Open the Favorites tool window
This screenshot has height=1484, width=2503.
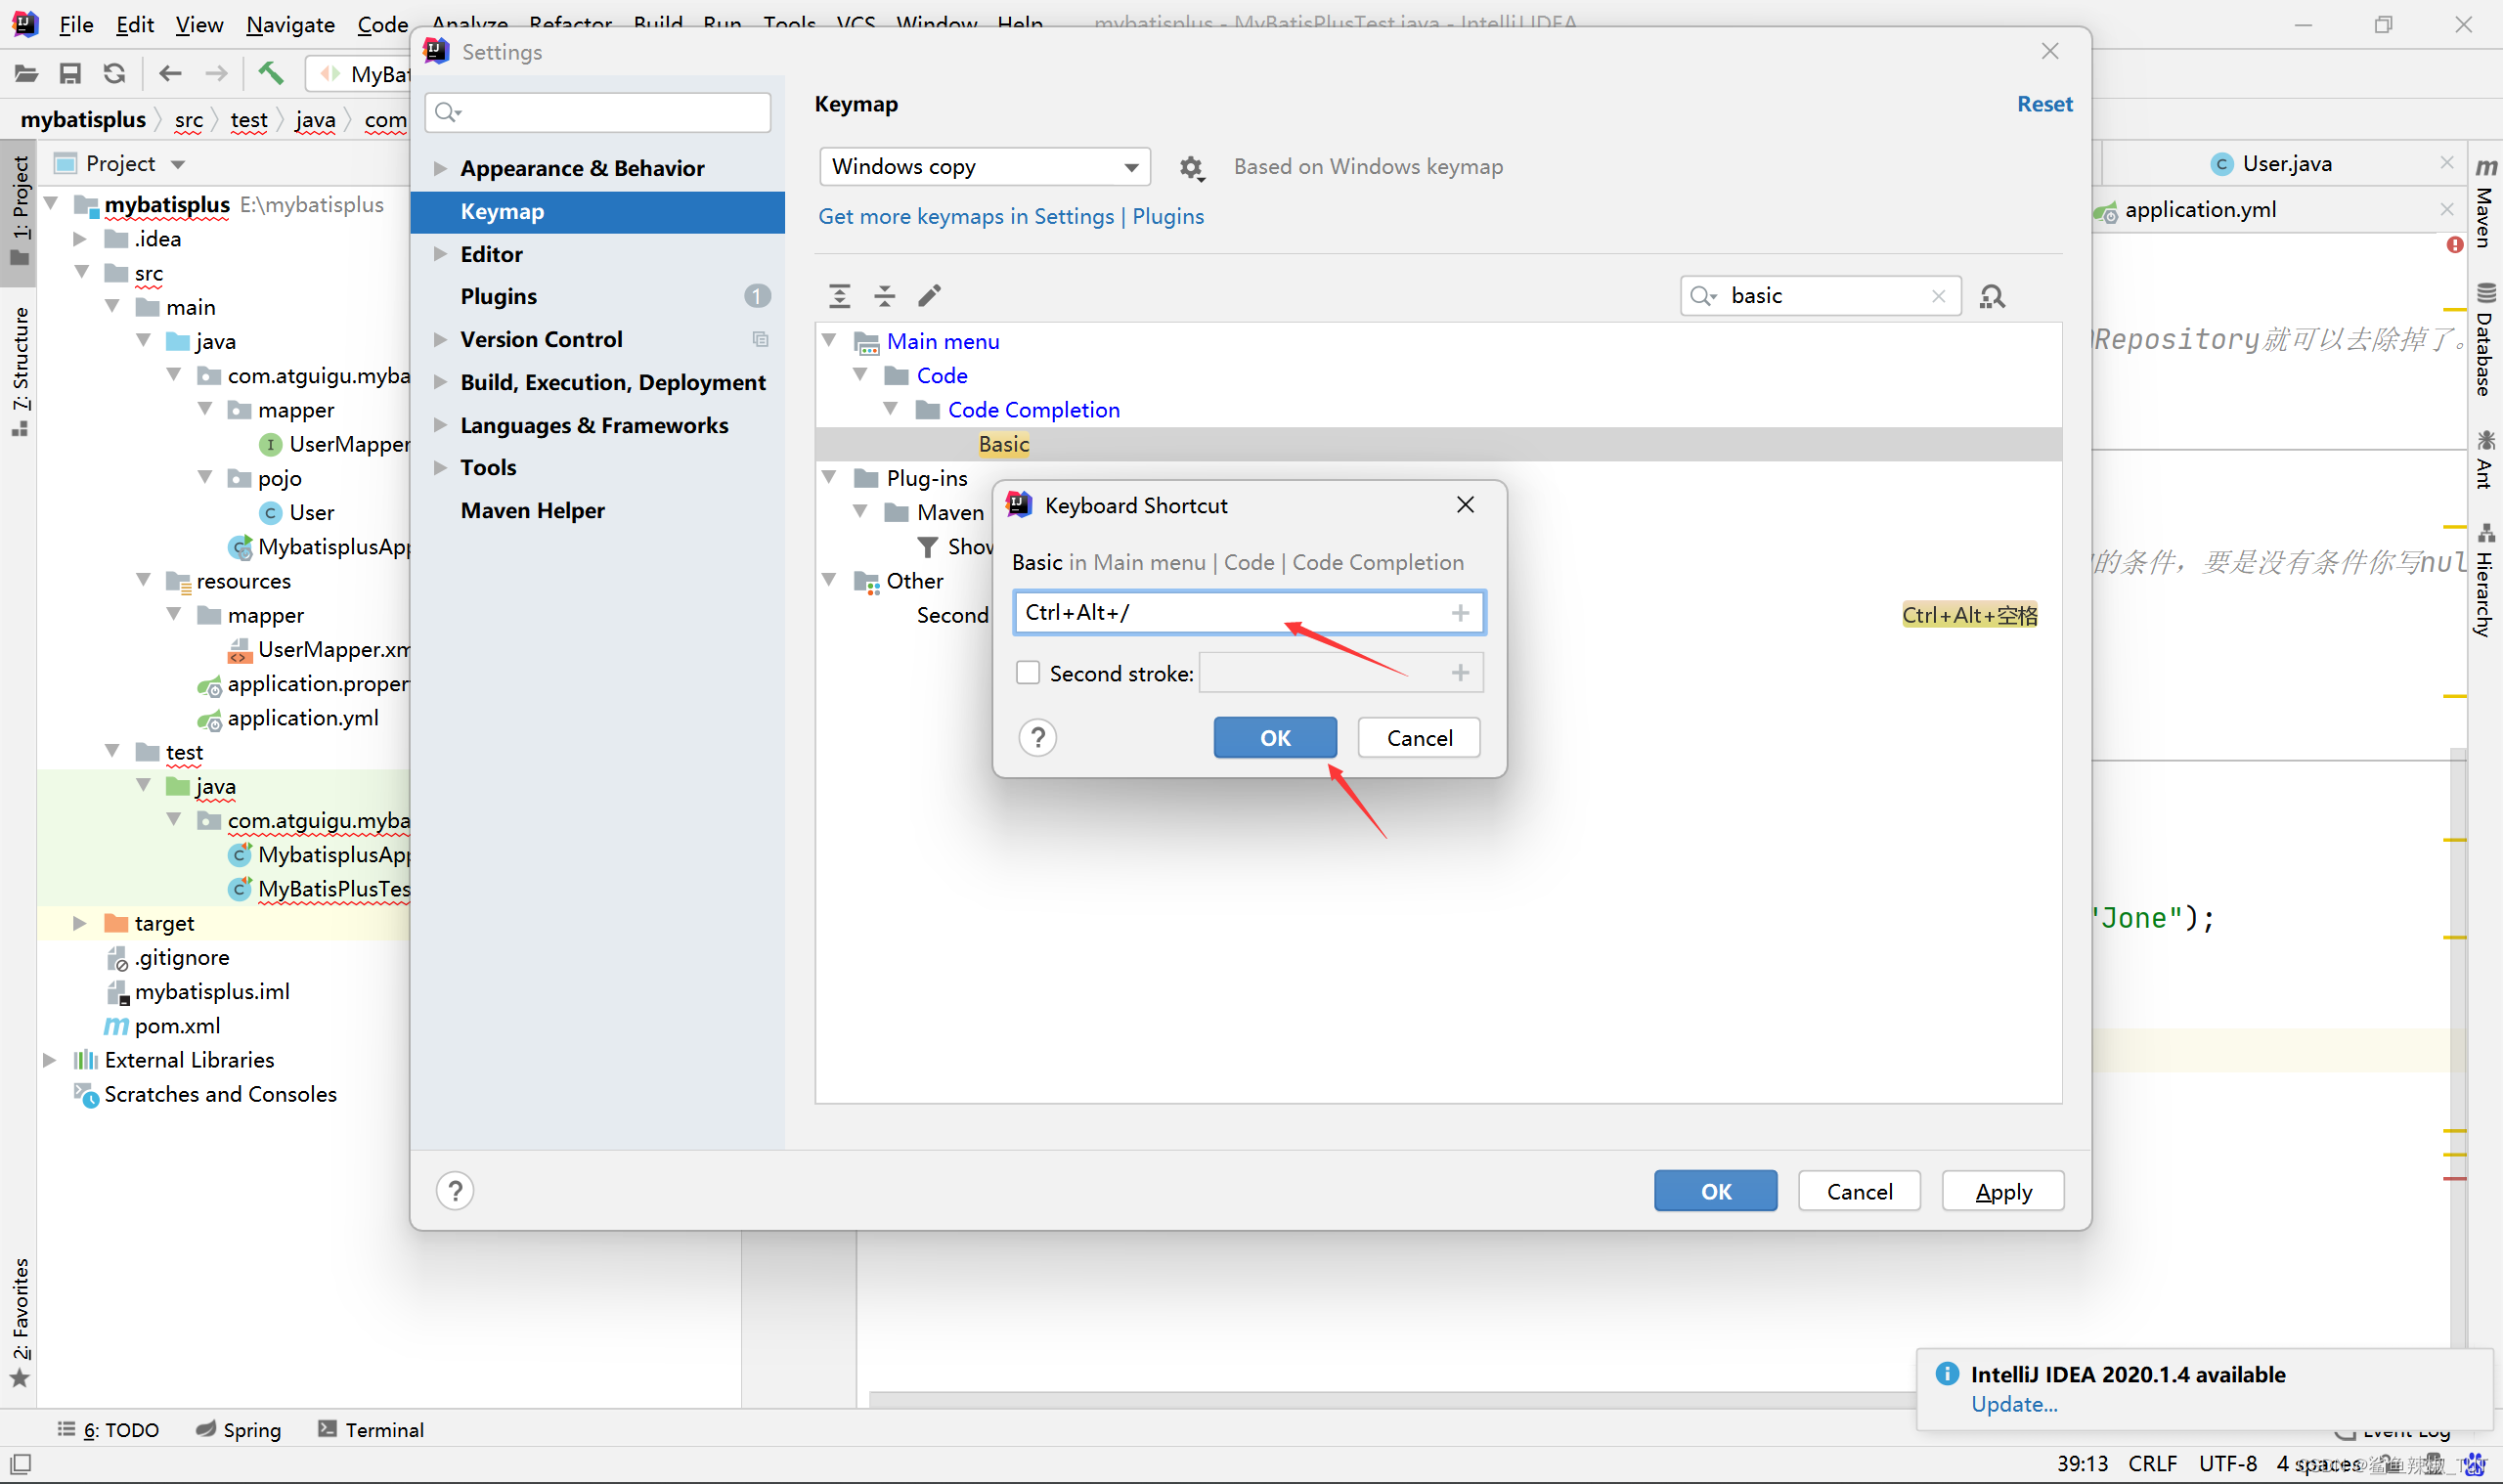pyautogui.click(x=20, y=1322)
